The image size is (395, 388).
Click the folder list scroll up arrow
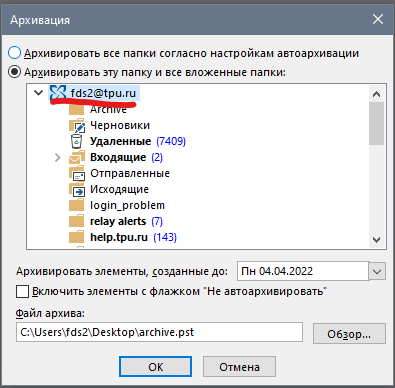(x=377, y=94)
